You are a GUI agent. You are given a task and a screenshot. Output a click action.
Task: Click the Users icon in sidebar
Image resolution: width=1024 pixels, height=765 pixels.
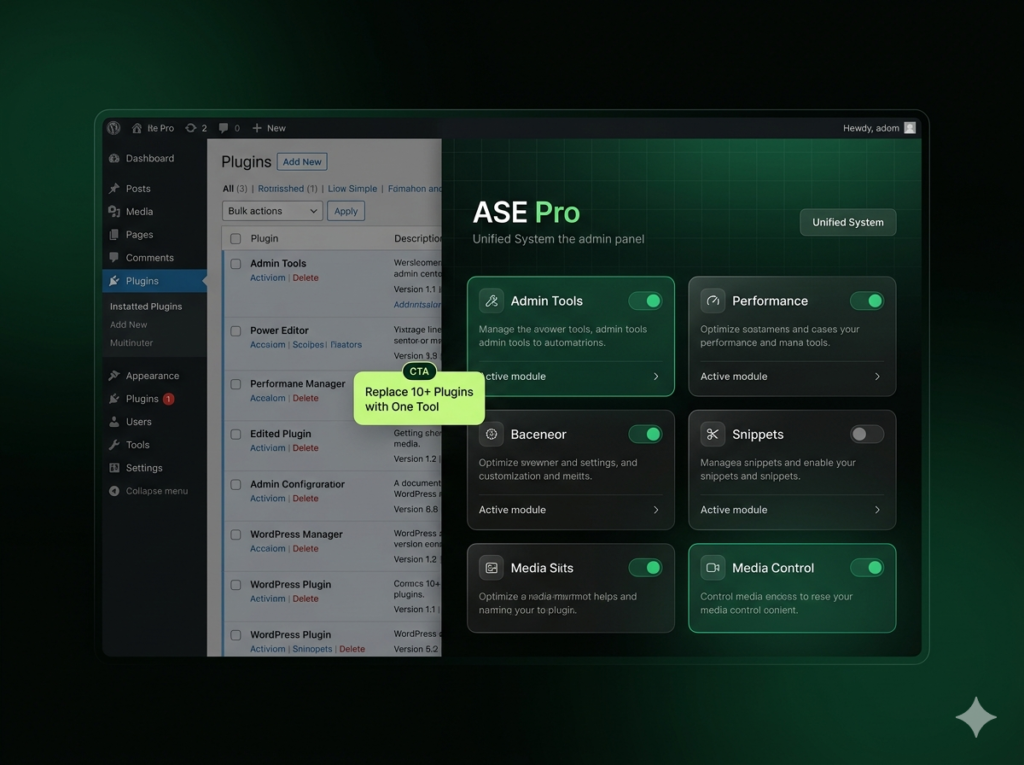coord(114,421)
